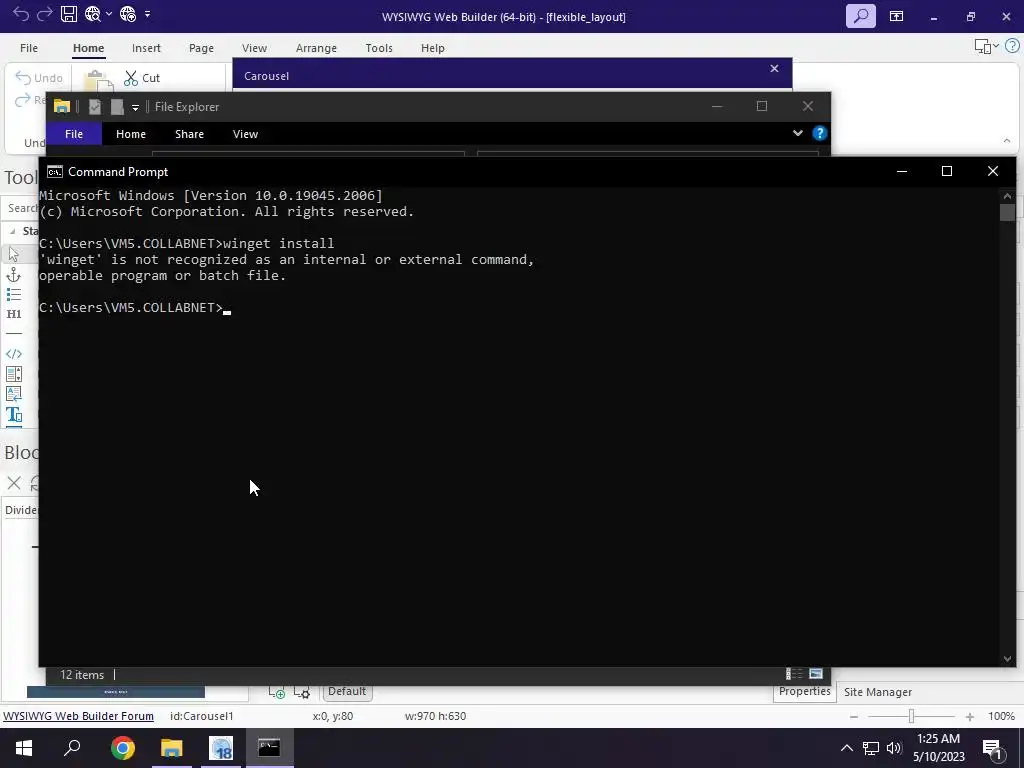Select the Bookmark anchor tool
The image size is (1024, 768).
click(x=14, y=275)
